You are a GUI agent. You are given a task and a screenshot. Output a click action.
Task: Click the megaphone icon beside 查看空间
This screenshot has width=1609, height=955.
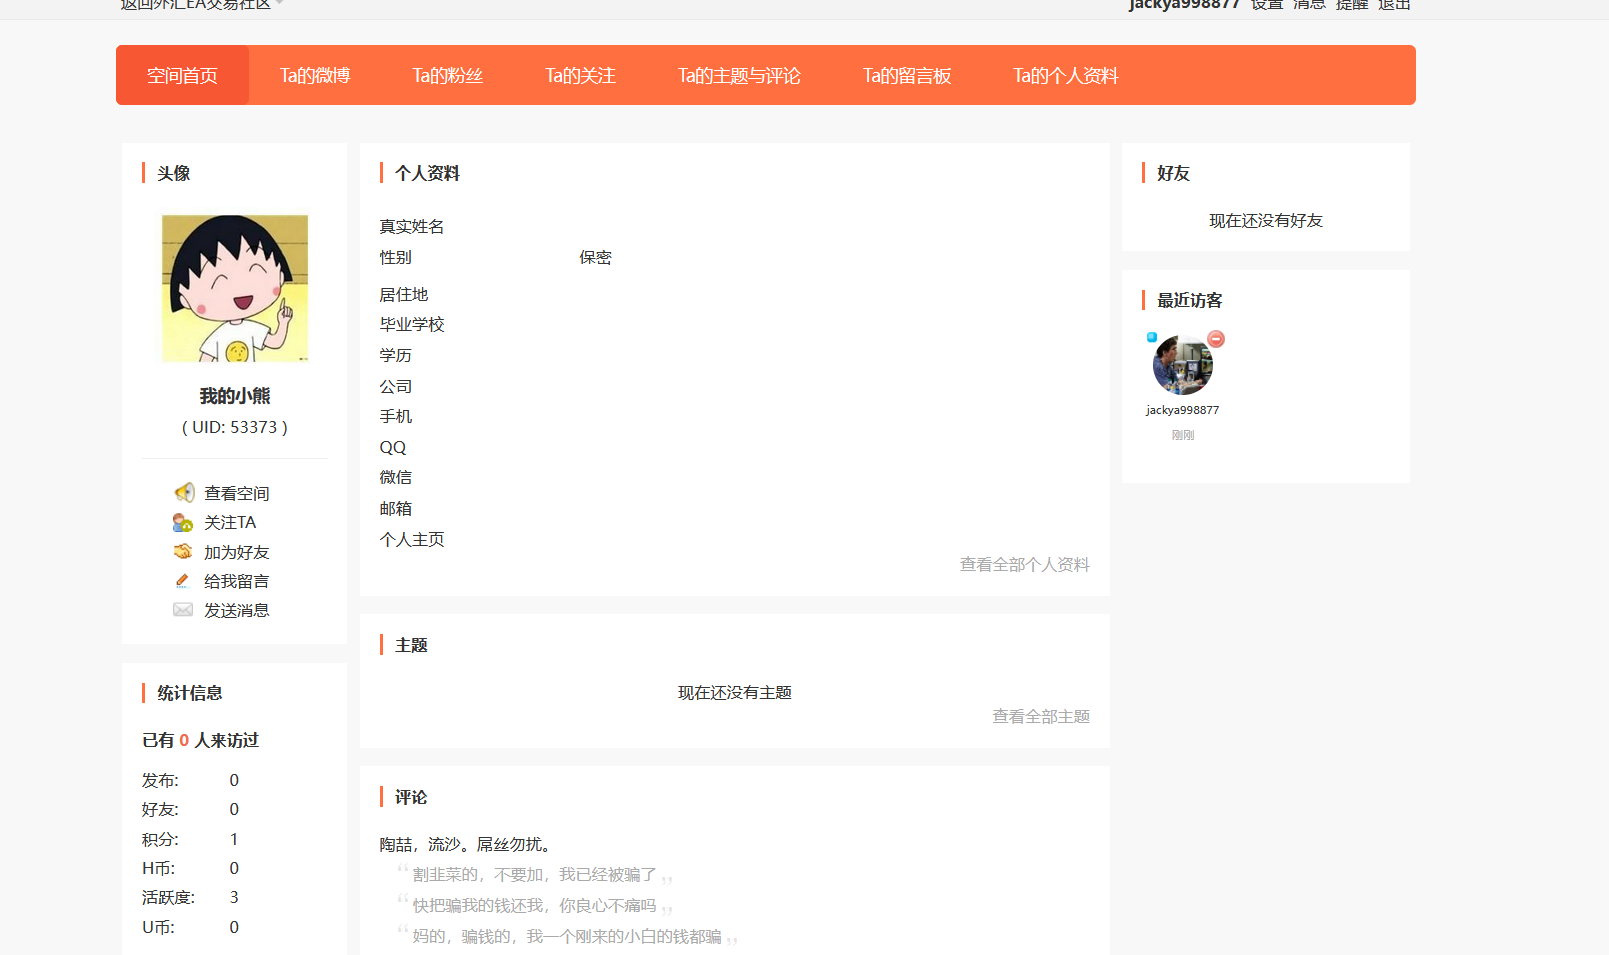point(184,493)
